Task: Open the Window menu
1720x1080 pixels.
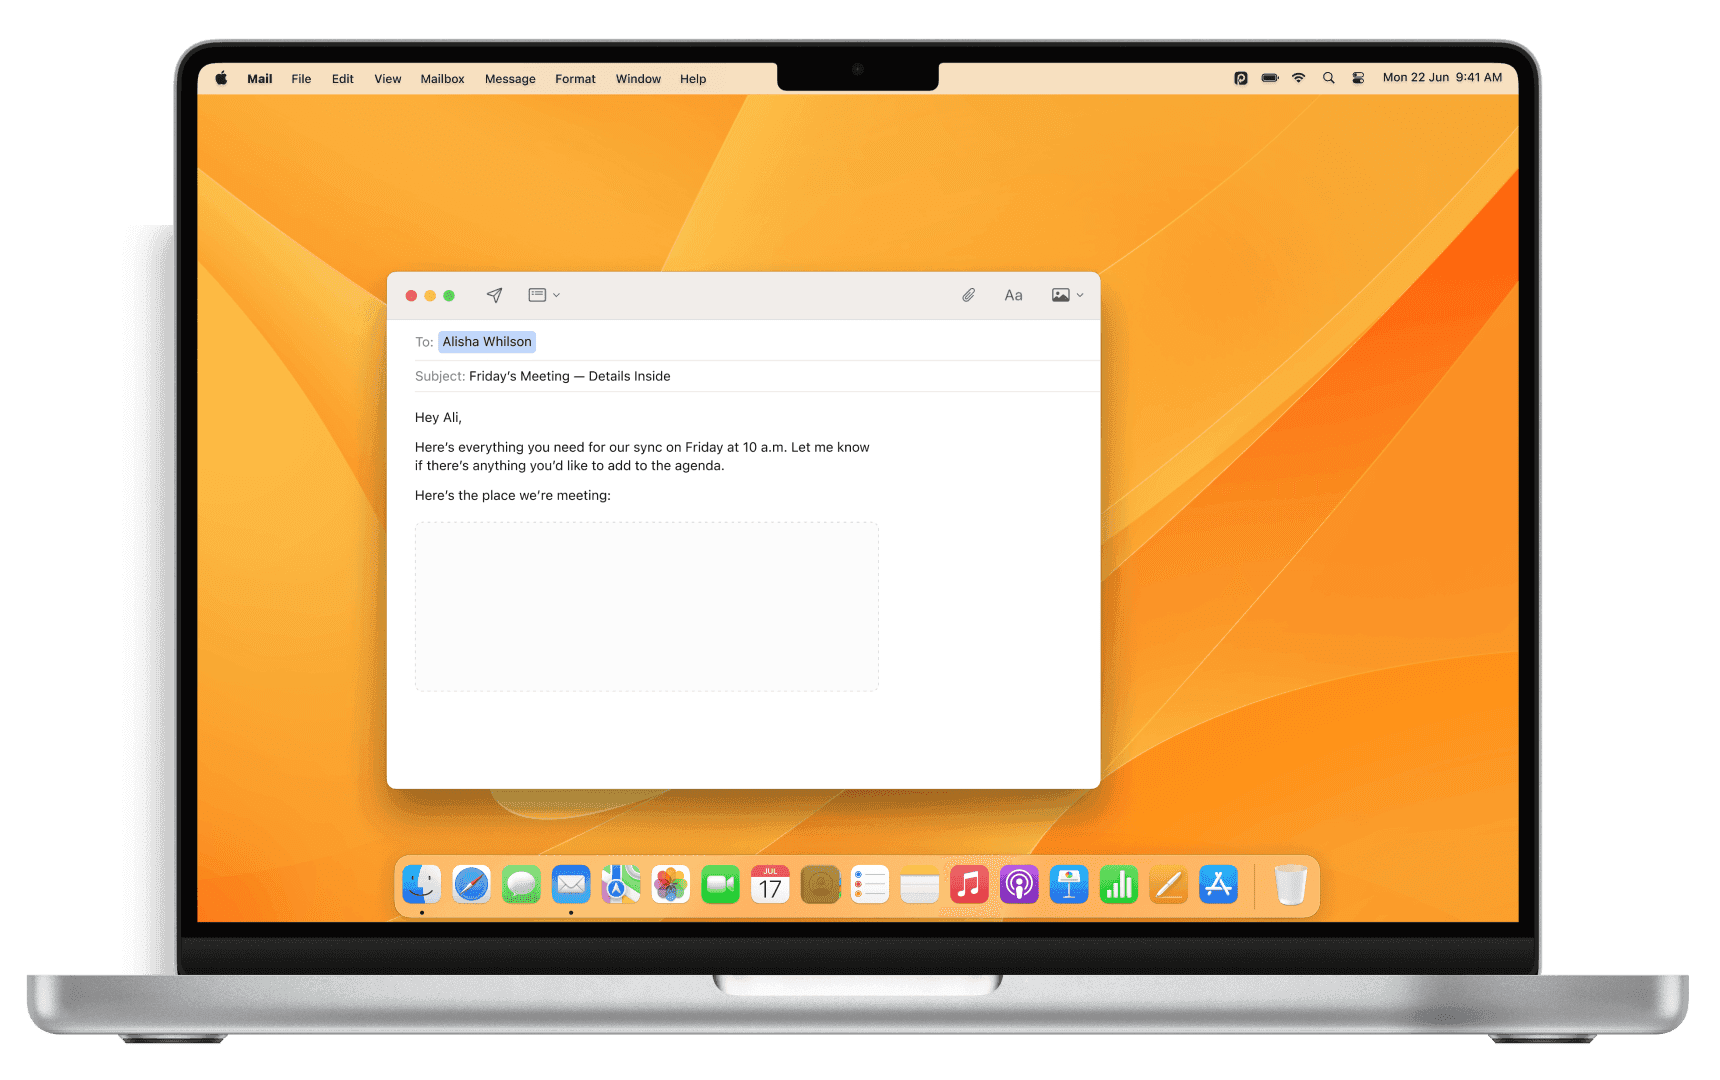Action: [x=638, y=79]
